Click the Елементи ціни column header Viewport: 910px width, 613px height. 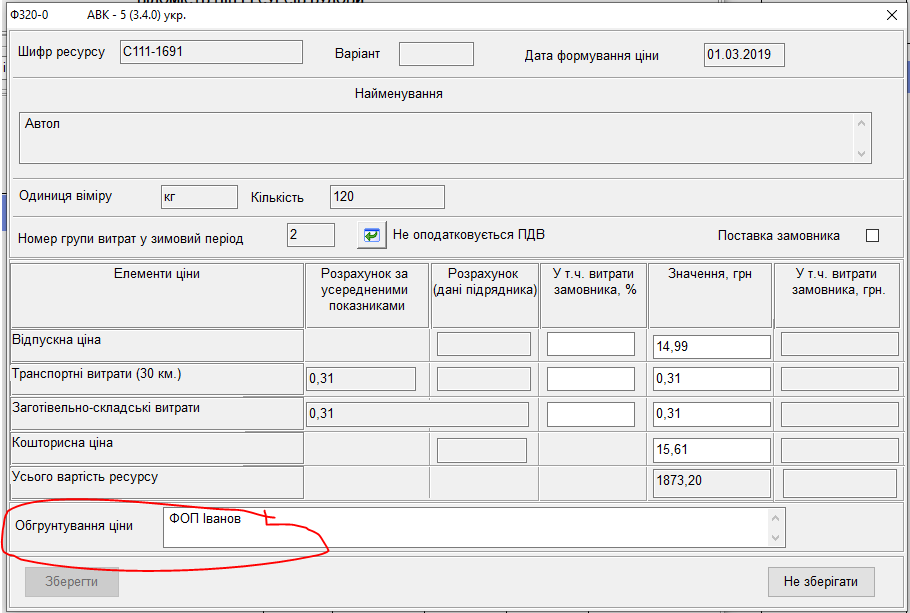point(157,296)
